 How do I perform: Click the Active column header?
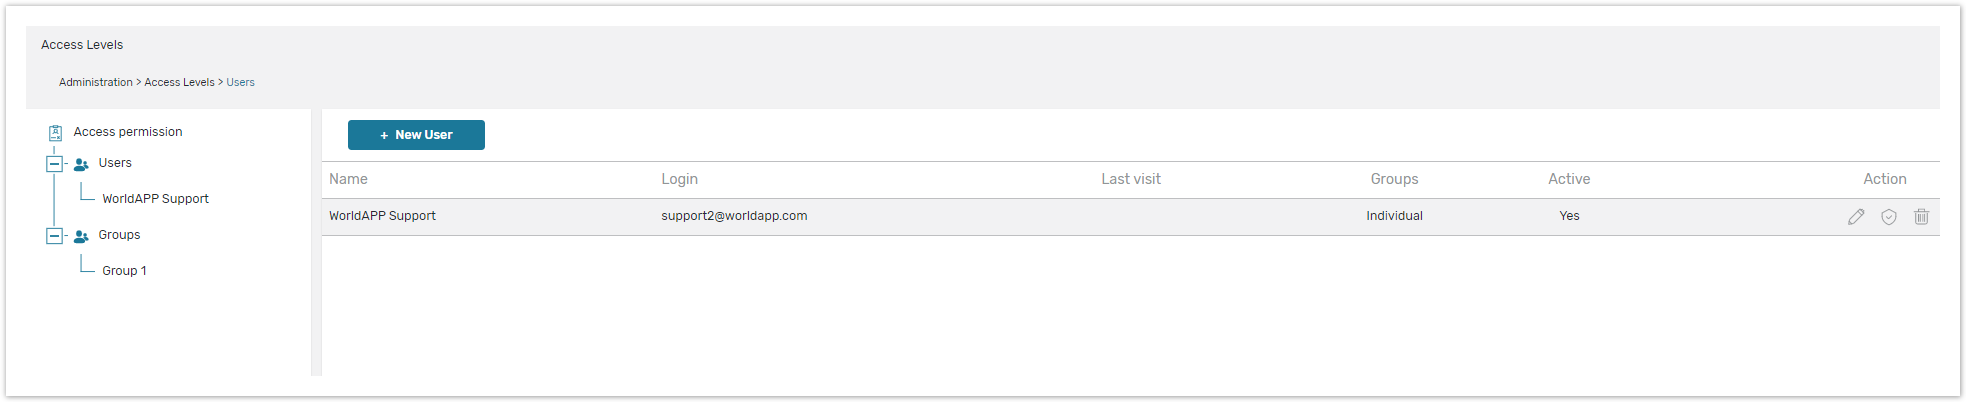[1568, 179]
